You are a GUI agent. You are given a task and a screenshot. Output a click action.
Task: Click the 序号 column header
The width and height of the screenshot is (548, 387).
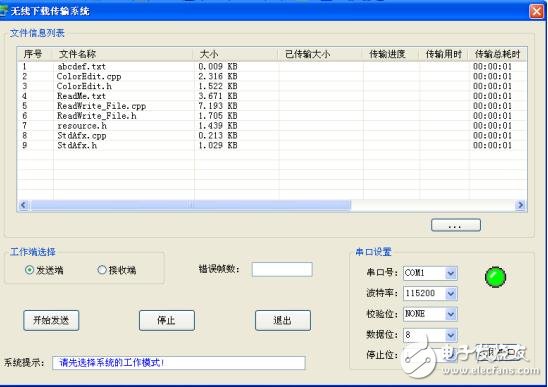[x=34, y=54]
